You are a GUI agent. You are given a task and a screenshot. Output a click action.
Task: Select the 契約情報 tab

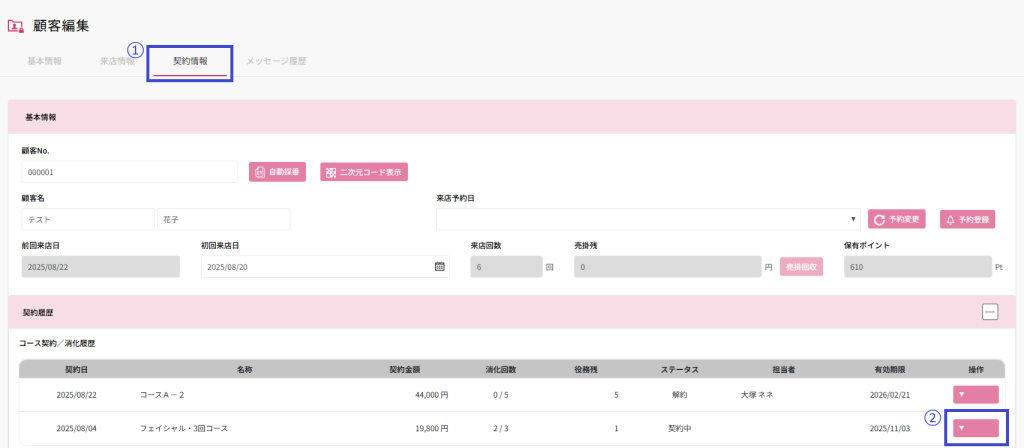(190, 61)
